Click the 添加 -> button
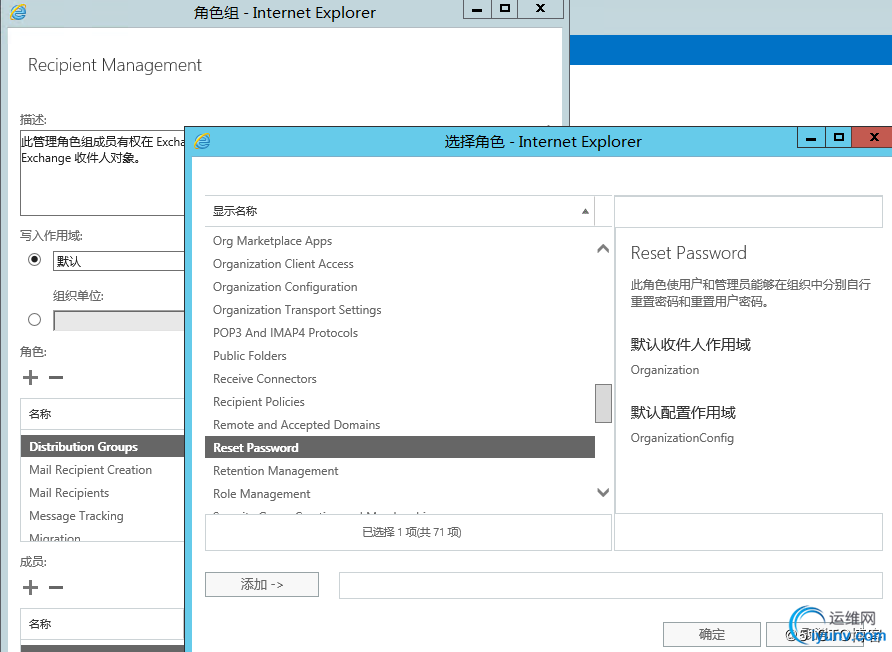This screenshot has width=892, height=652. 262,584
